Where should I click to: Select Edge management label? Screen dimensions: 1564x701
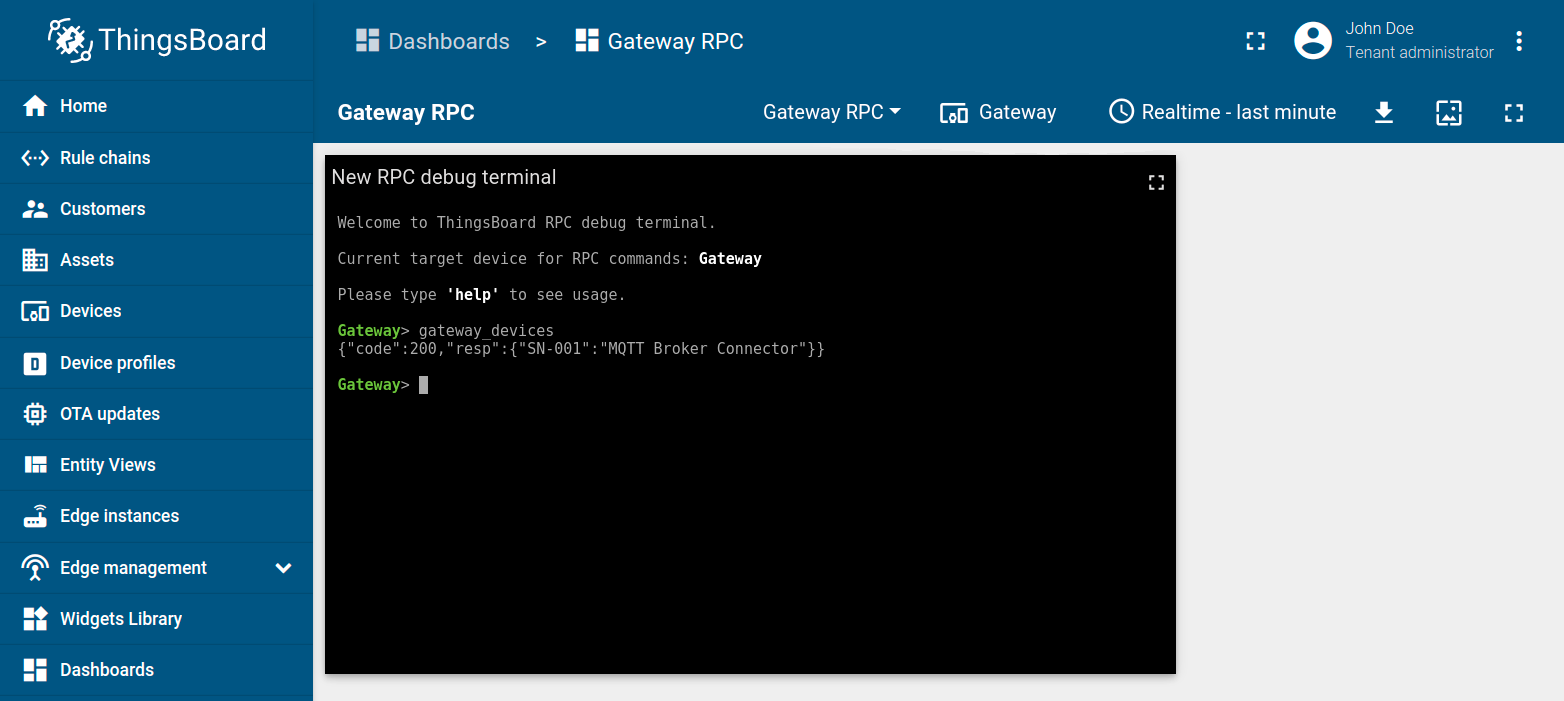pos(133,568)
